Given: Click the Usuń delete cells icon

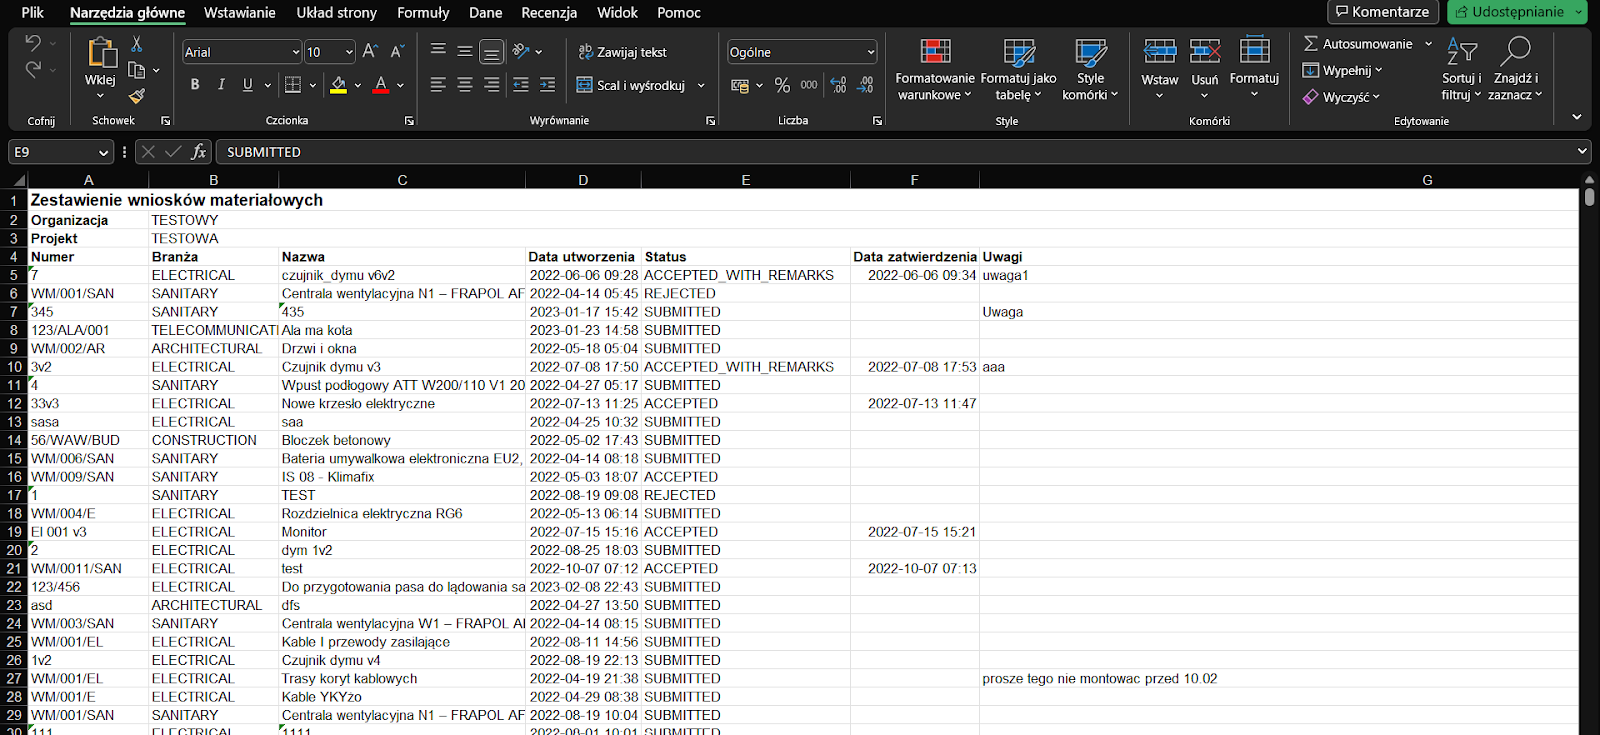Looking at the screenshot, I should pyautogui.click(x=1205, y=51).
